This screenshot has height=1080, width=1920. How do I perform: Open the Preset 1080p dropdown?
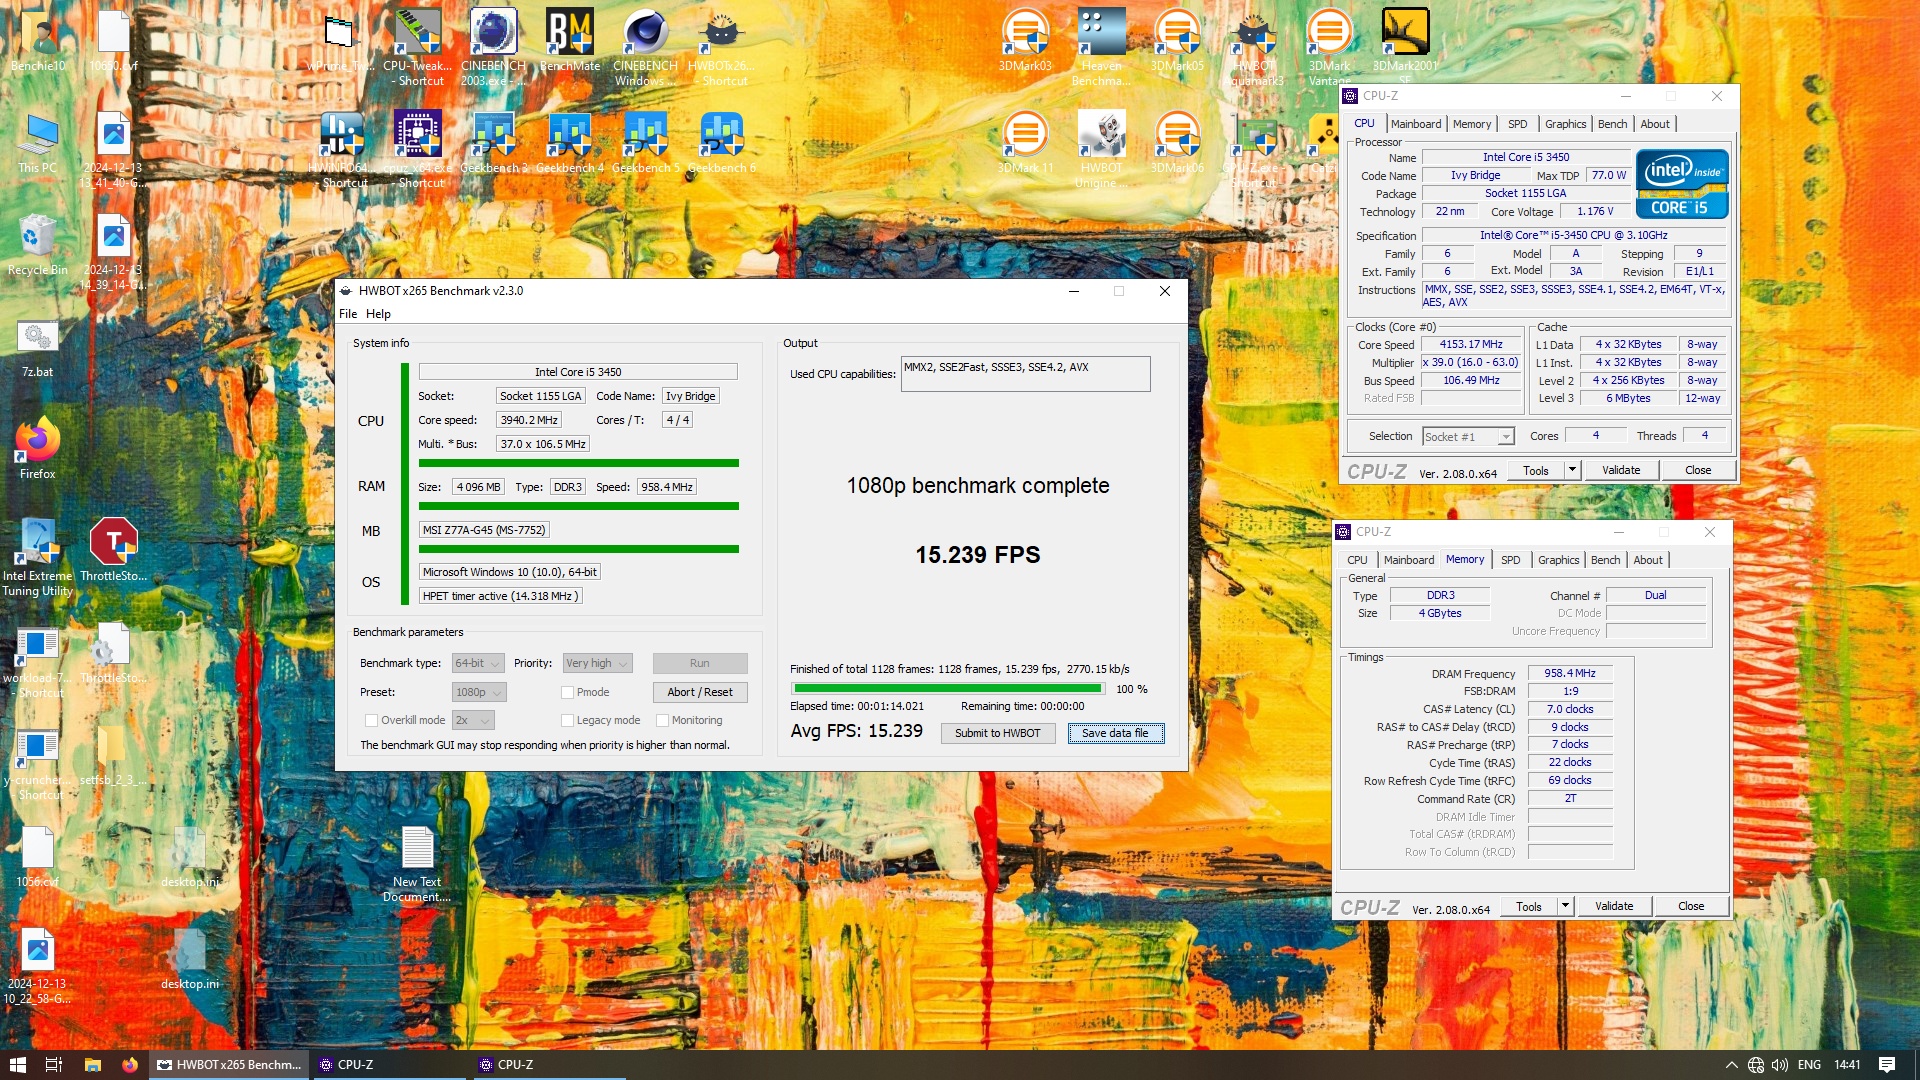[479, 692]
